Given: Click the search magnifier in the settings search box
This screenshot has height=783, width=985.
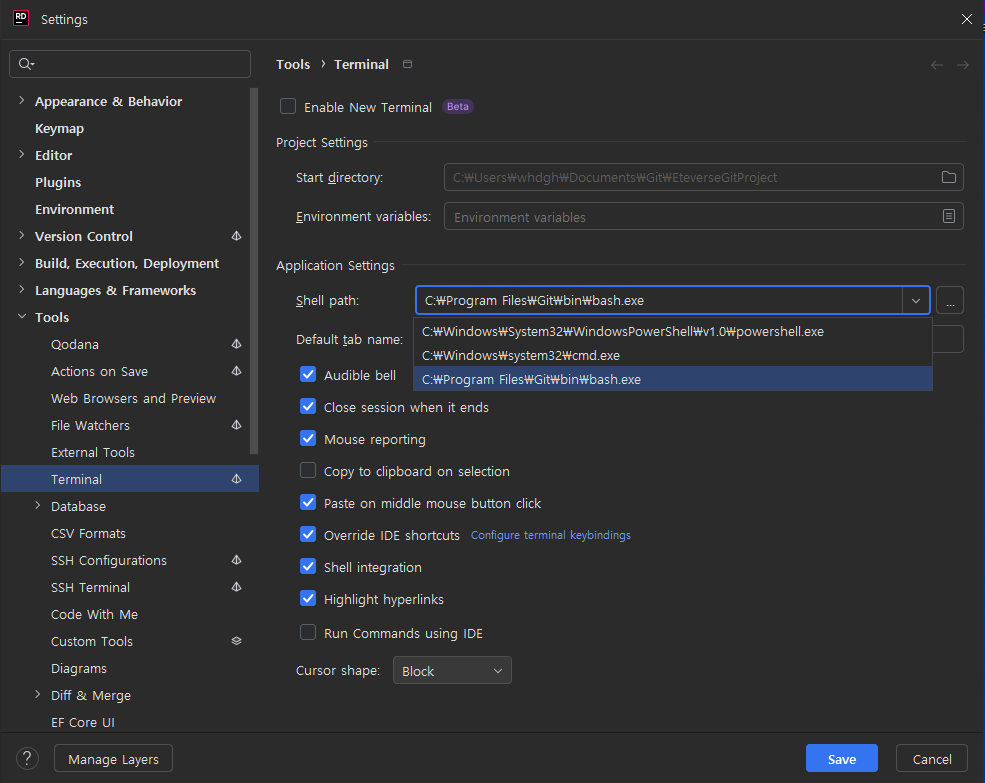Looking at the screenshot, I should [x=25, y=64].
